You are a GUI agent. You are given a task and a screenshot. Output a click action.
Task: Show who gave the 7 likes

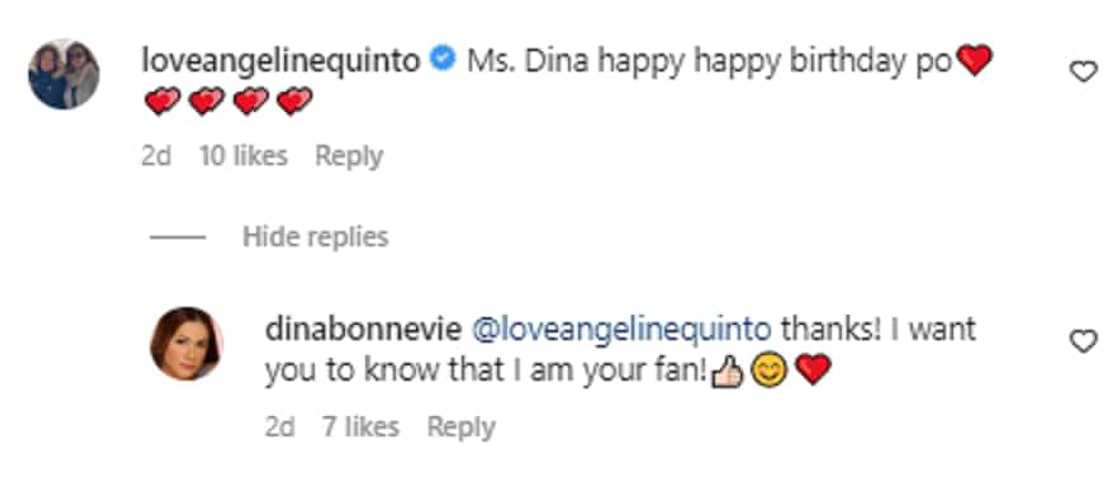coord(360,428)
